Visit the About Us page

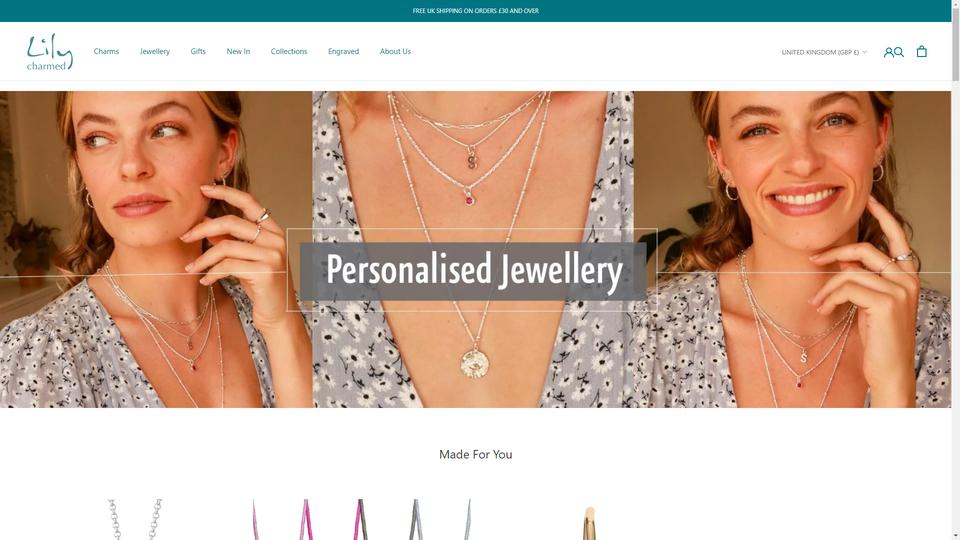click(395, 51)
